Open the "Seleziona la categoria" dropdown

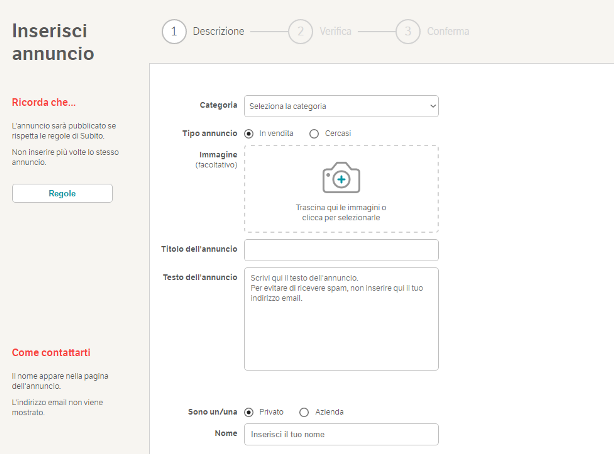click(341, 105)
